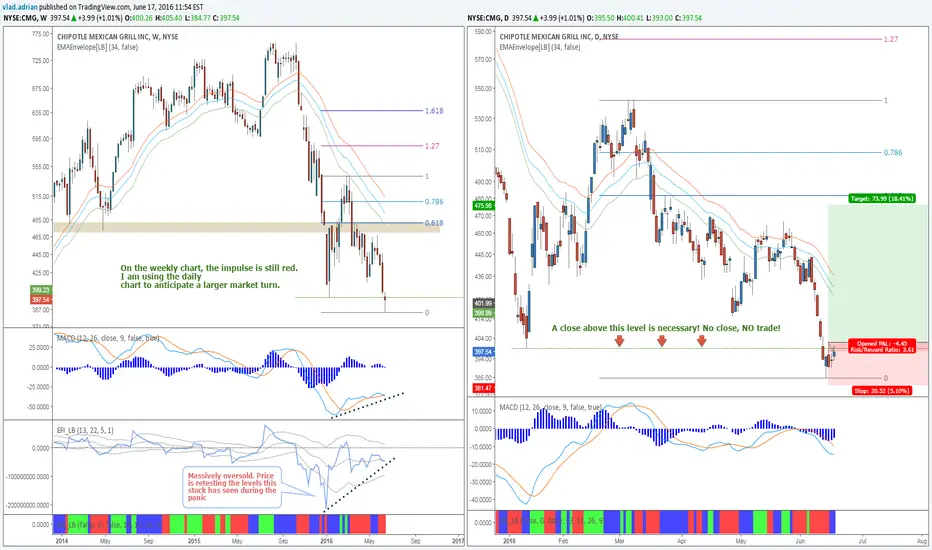Viewport: 932px width, 550px height.
Task: Click the 2017 label on the weekly time axis
Action: pyautogui.click(x=458, y=541)
